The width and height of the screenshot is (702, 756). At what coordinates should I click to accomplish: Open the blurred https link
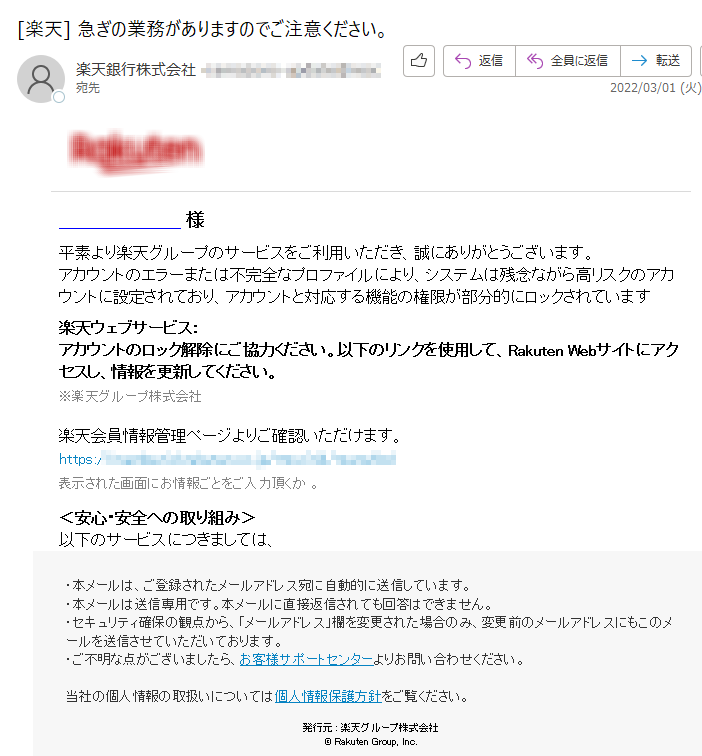(227, 459)
